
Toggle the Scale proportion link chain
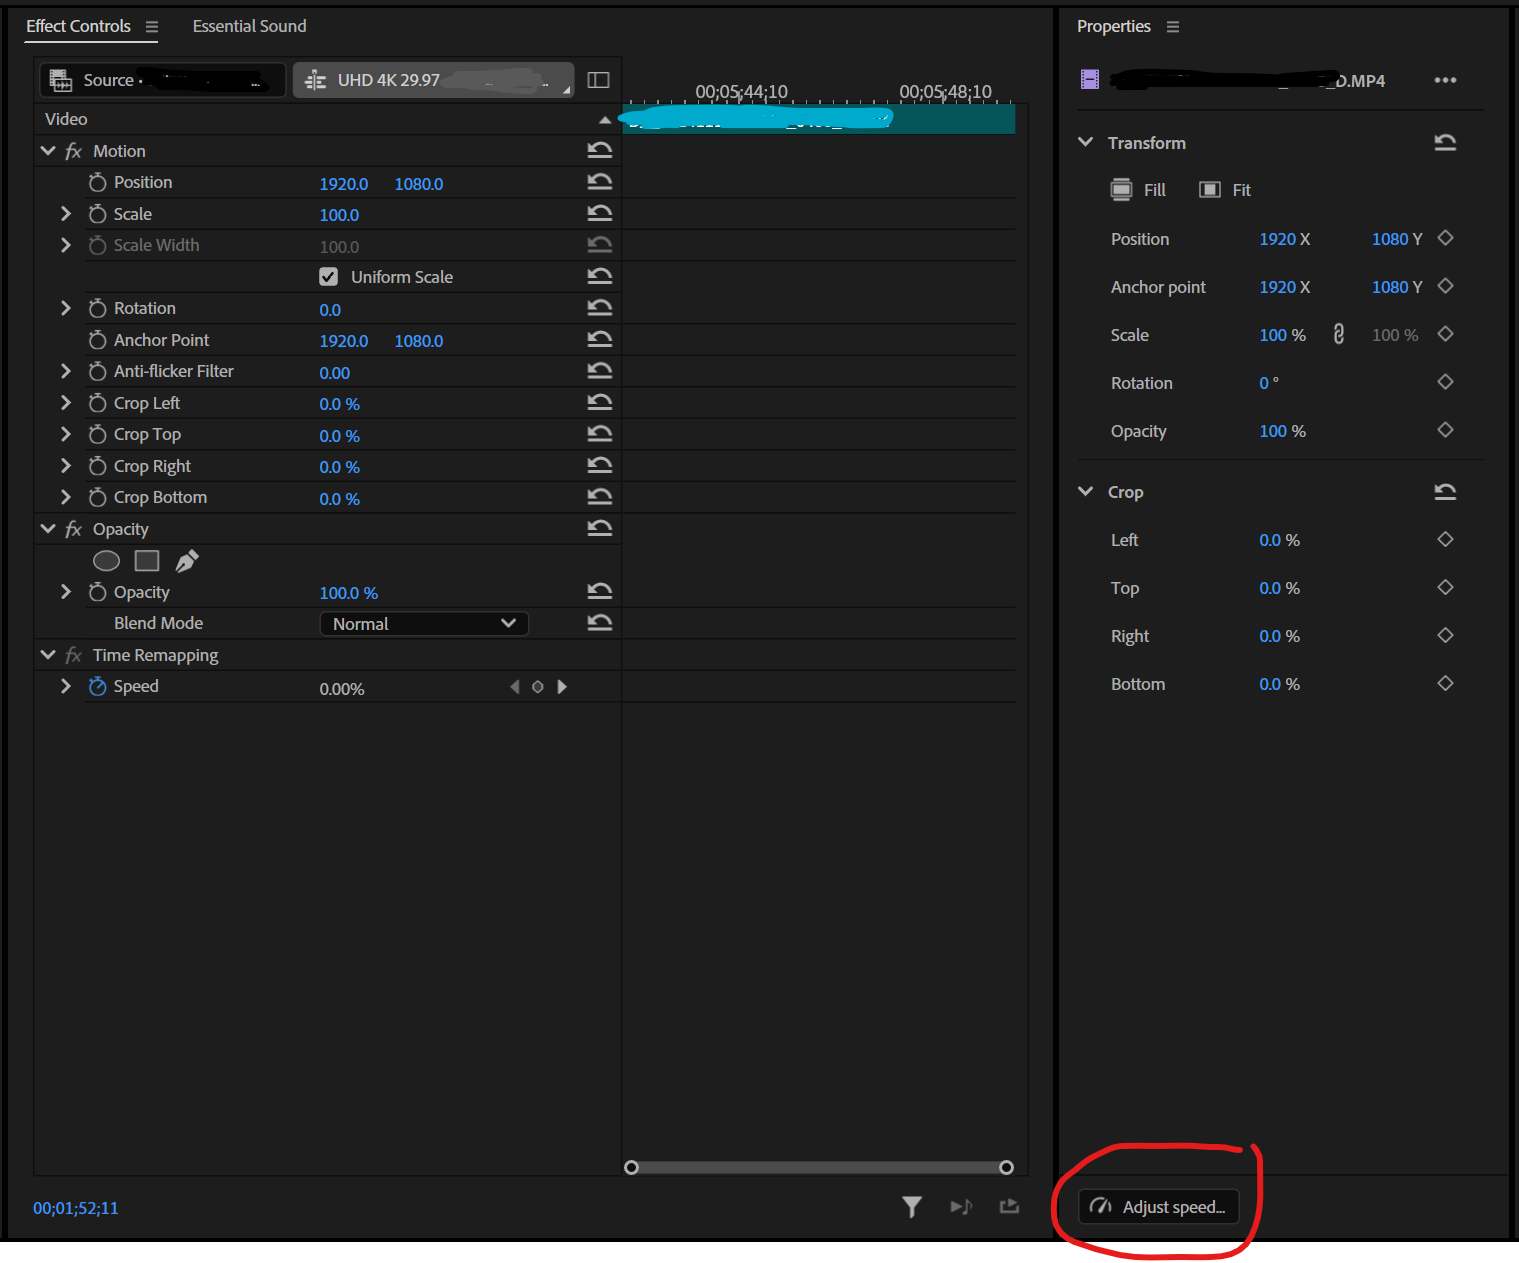[x=1339, y=334]
